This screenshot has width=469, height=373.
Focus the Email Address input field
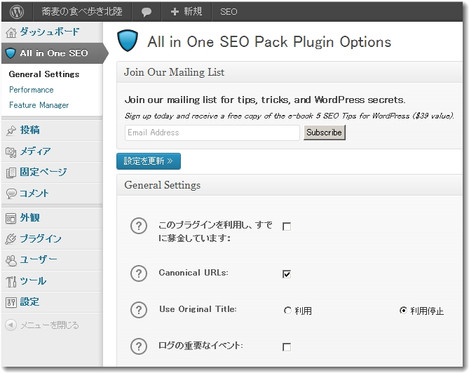212,133
